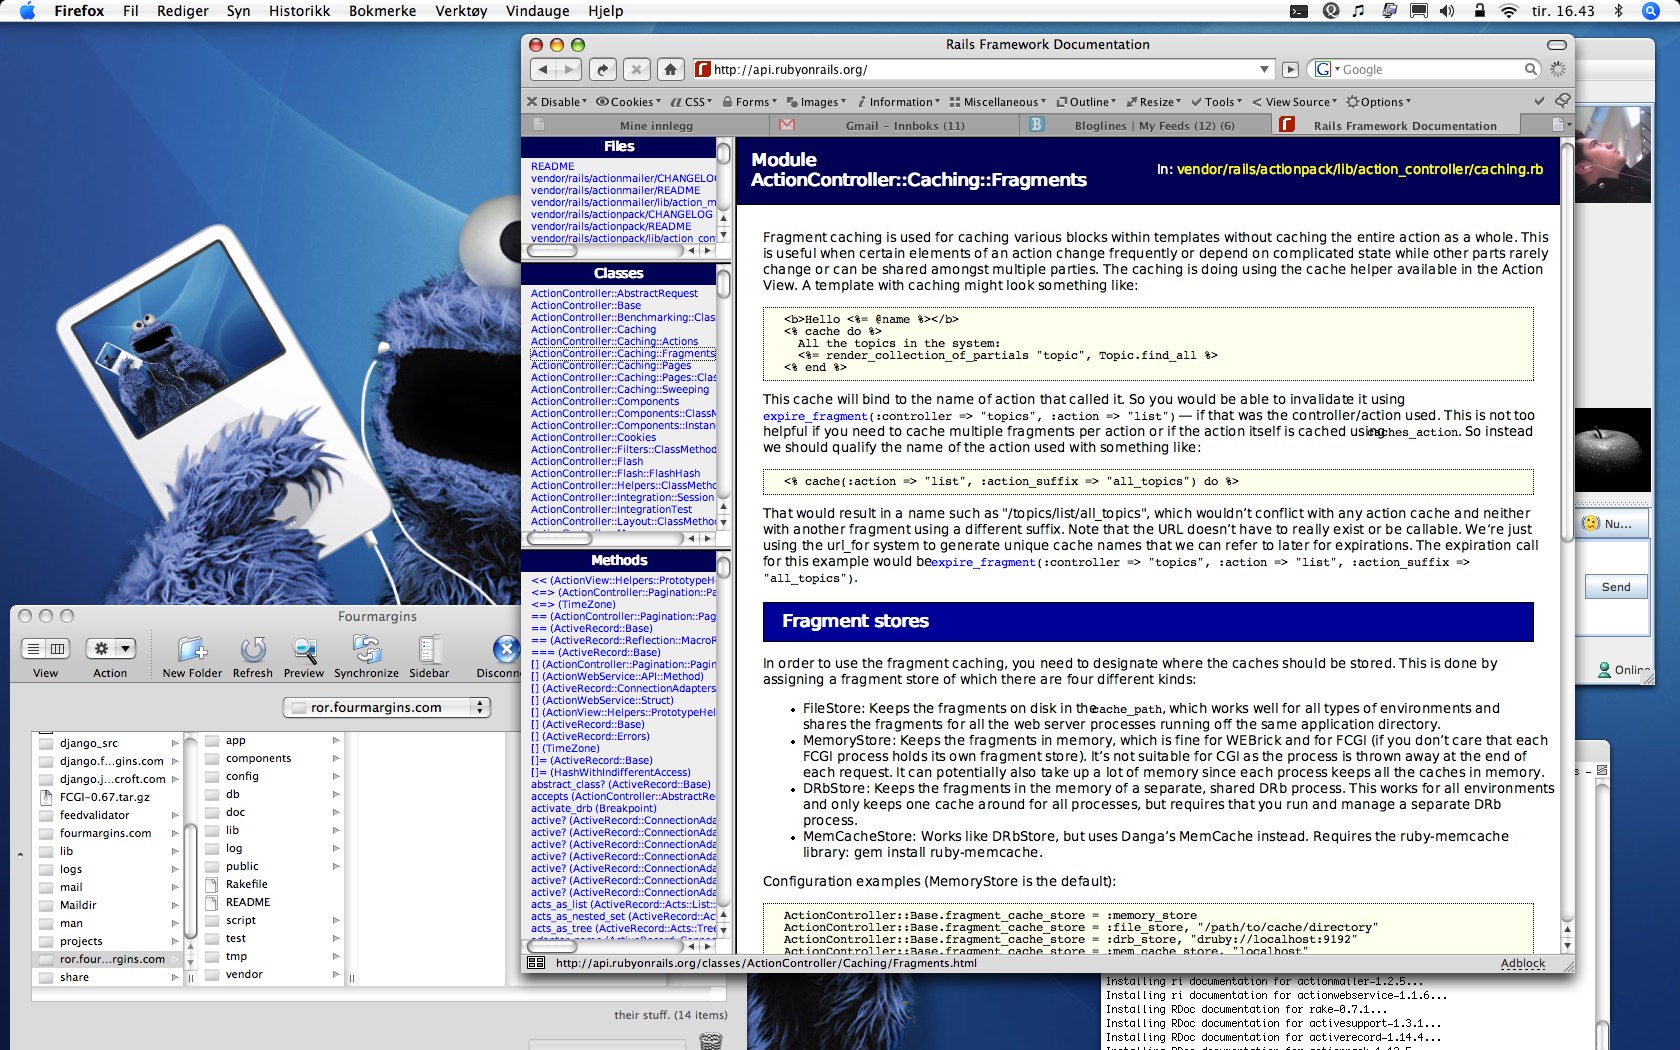
Task: Open the address bar history dropdown
Action: 1264,69
